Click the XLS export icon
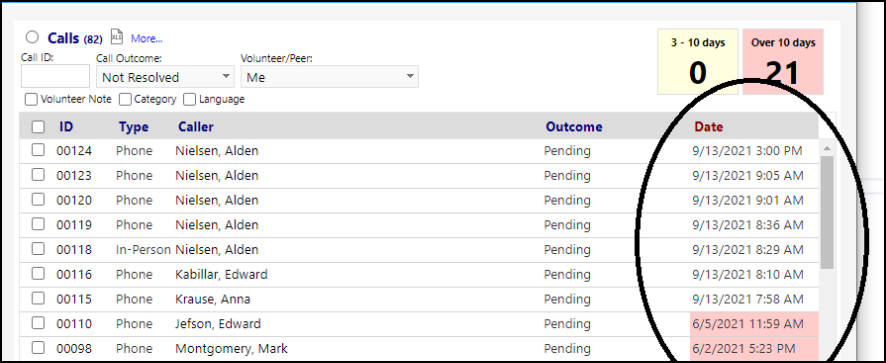886x363 pixels. click(x=116, y=37)
